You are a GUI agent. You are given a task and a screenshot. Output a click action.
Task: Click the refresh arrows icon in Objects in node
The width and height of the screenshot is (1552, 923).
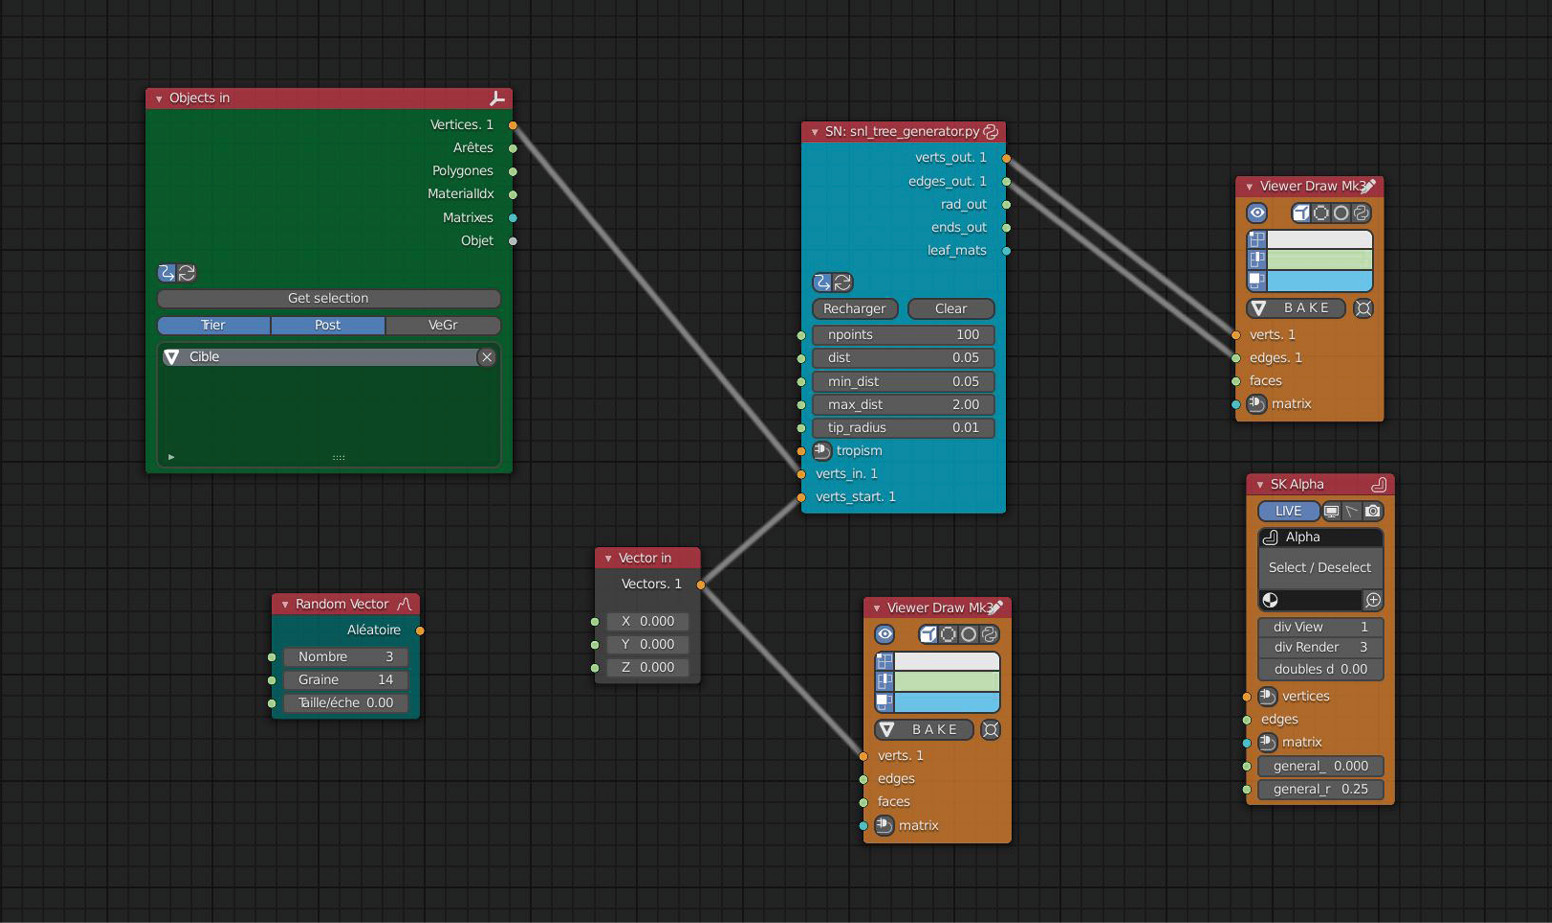click(x=187, y=273)
